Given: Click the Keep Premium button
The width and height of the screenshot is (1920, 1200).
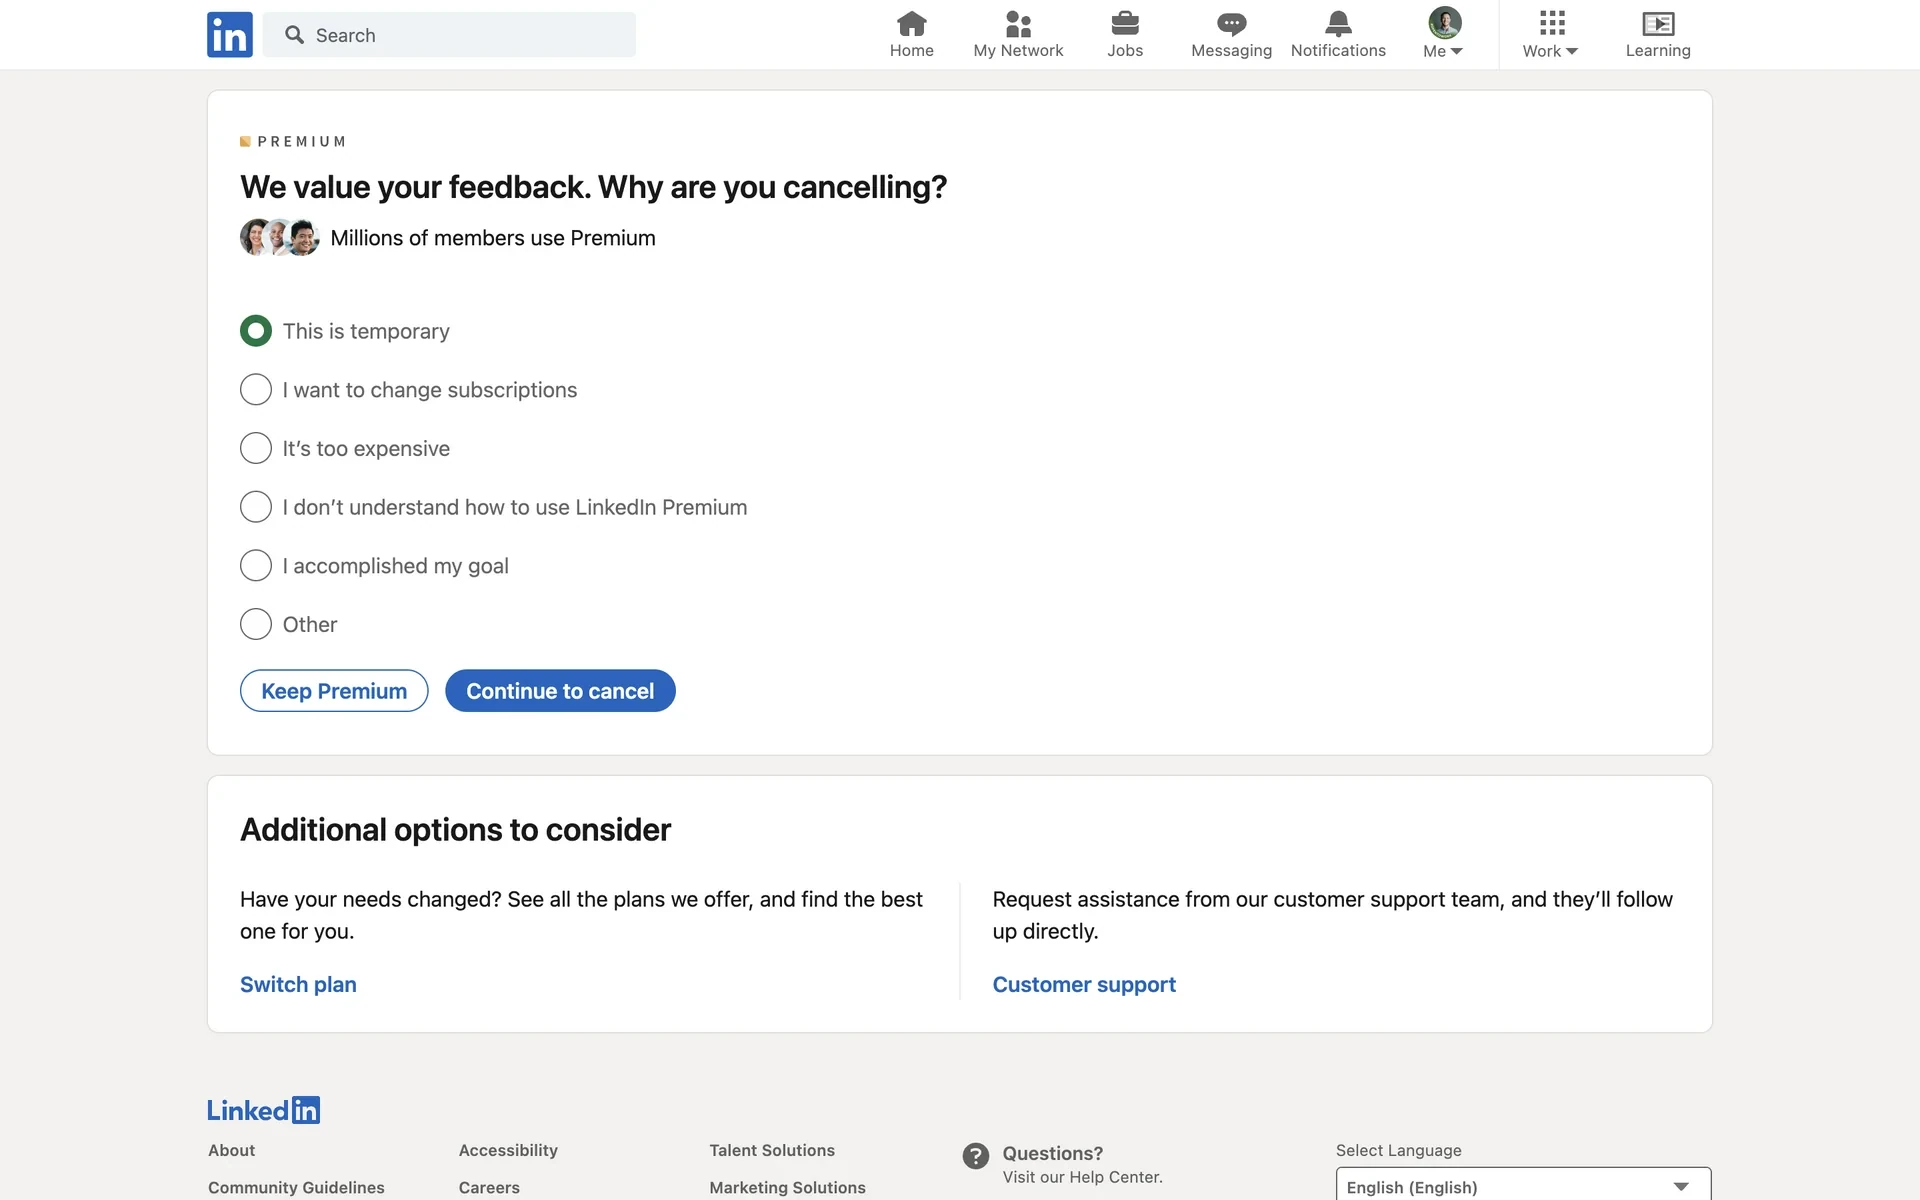Looking at the screenshot, I should pyautogui.click(x=334, y=691).
